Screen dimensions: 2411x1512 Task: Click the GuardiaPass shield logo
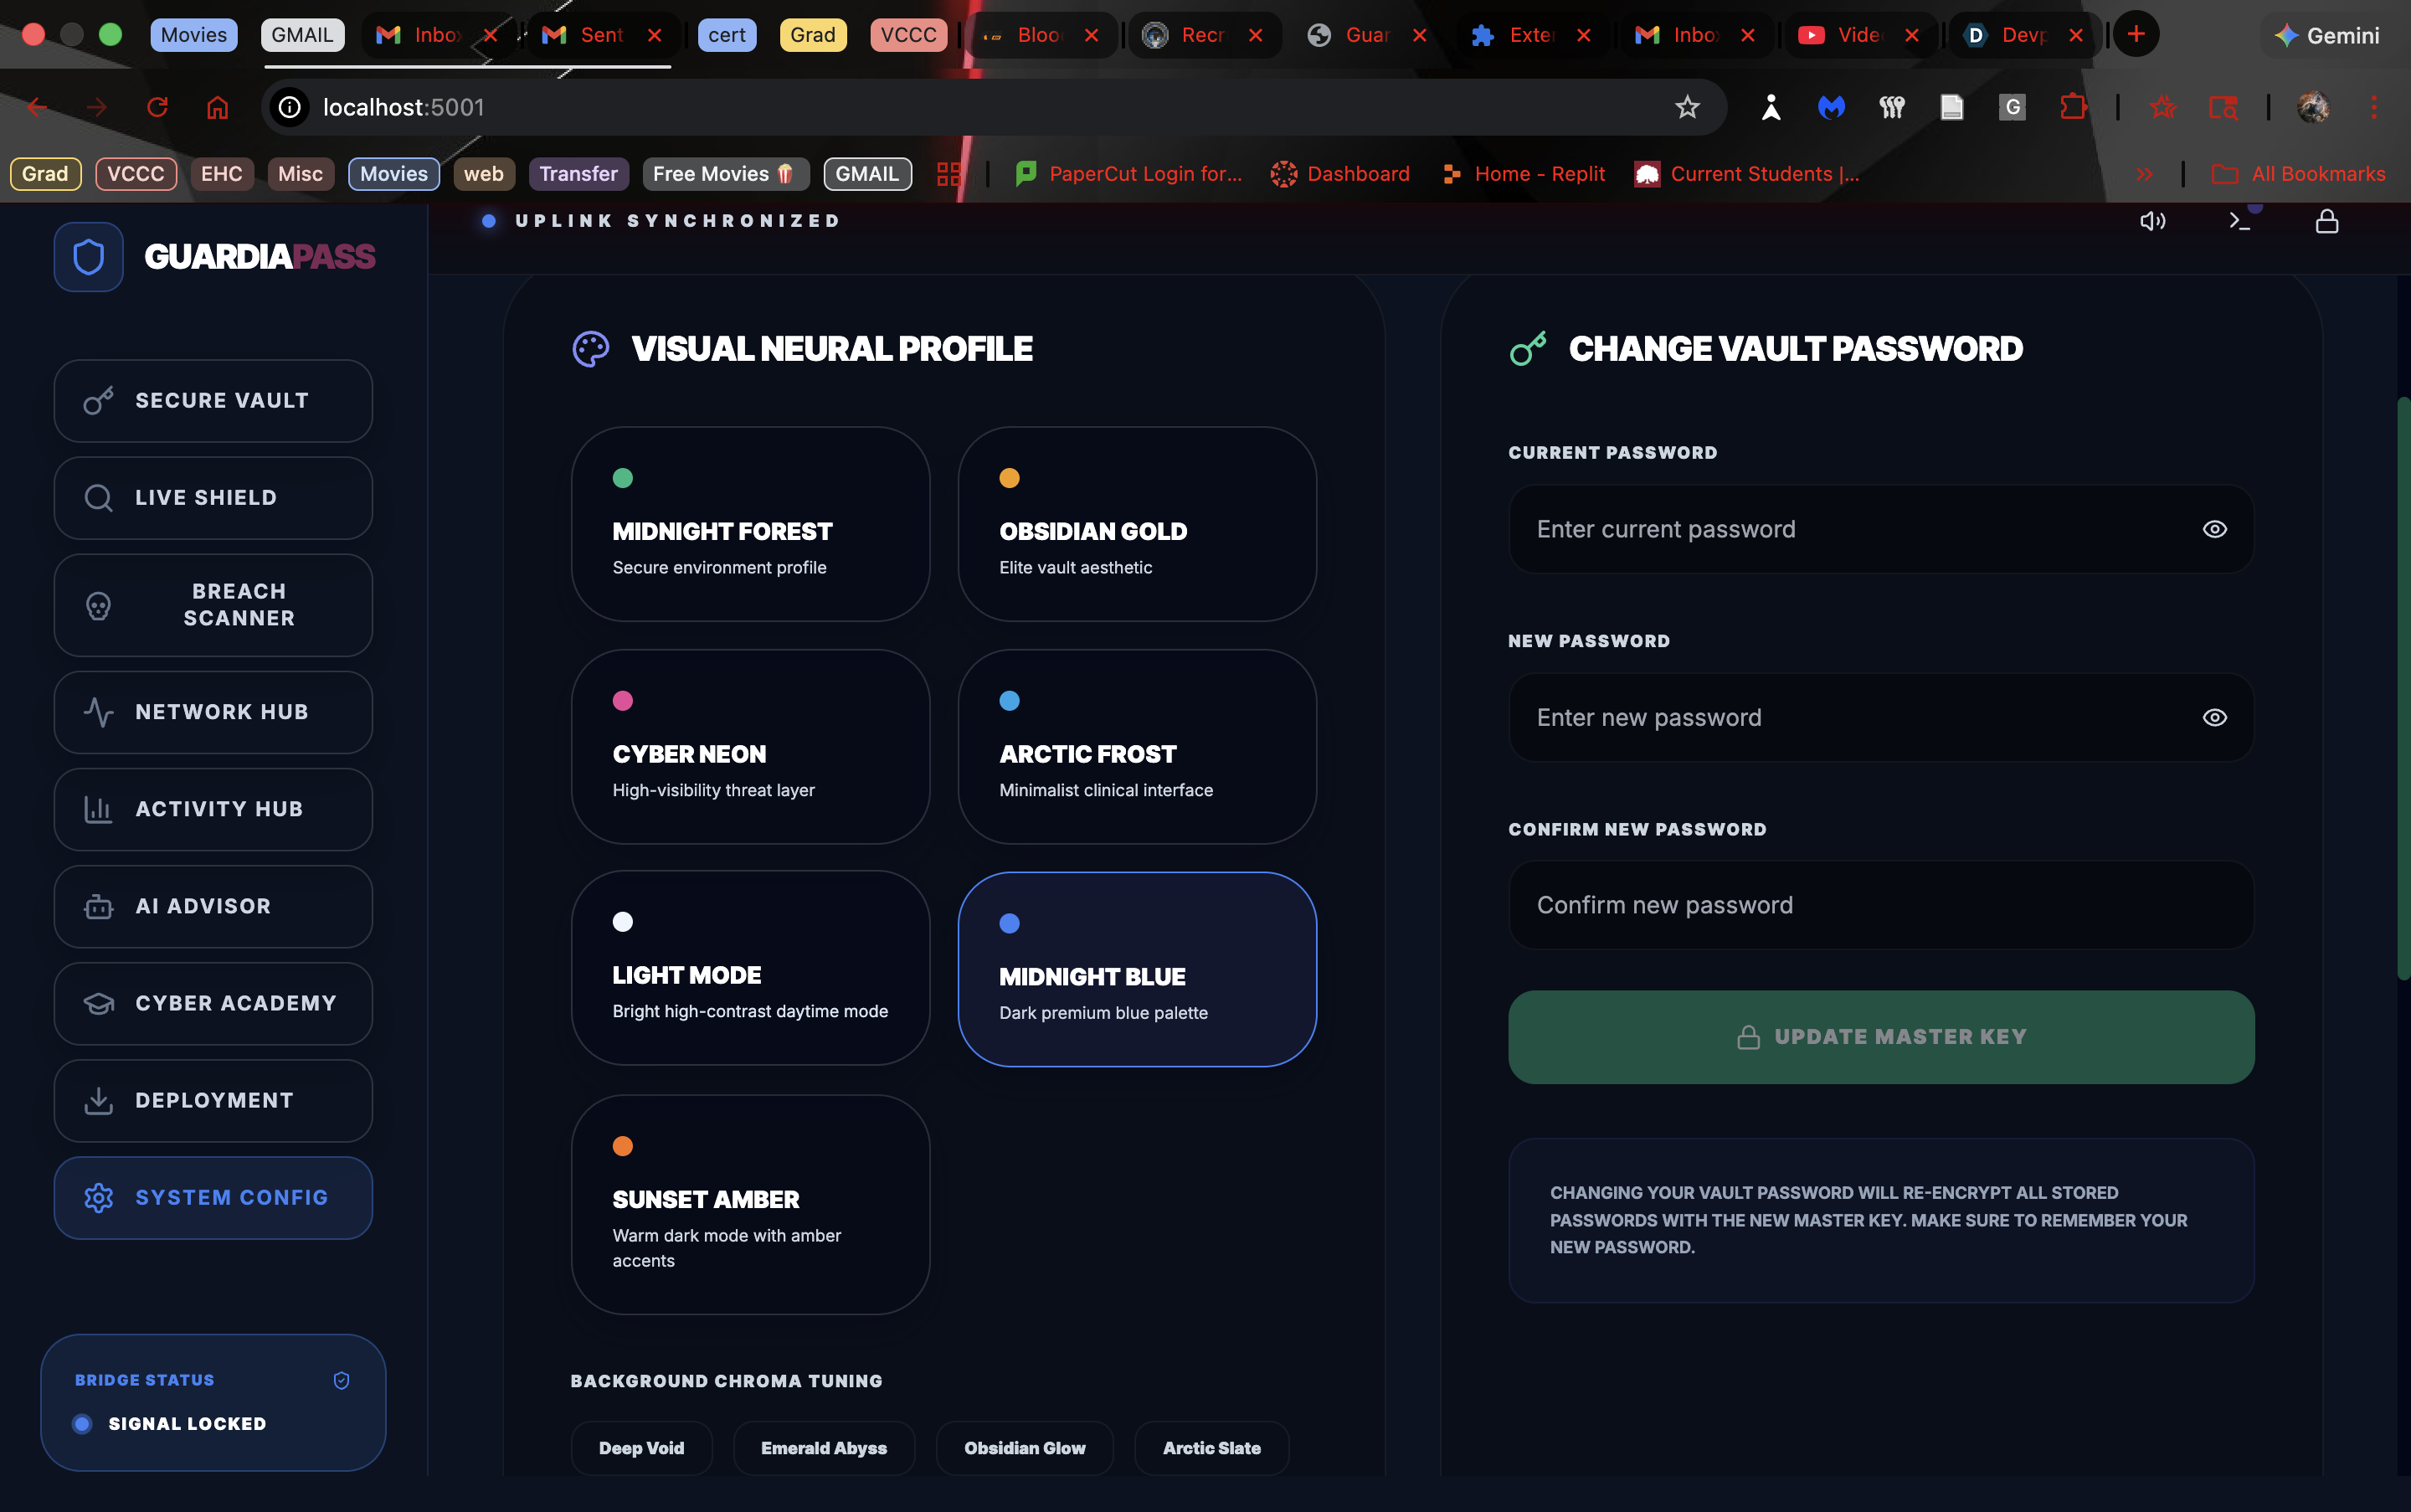click(x=89, y=257)
